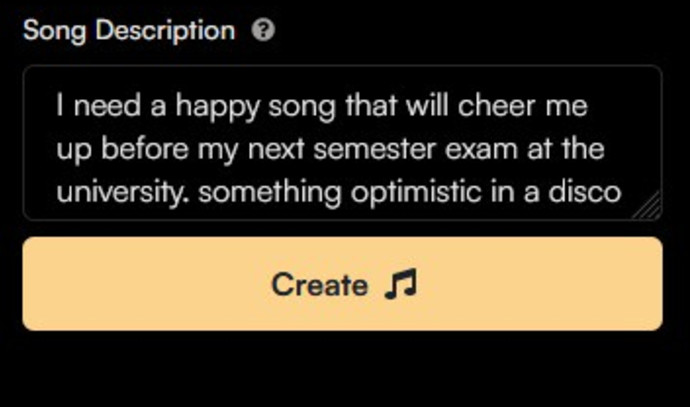Screen dimensions: 690x407
Task: Place cursor on word "semester" in description
Action: [x=374, y=150]
